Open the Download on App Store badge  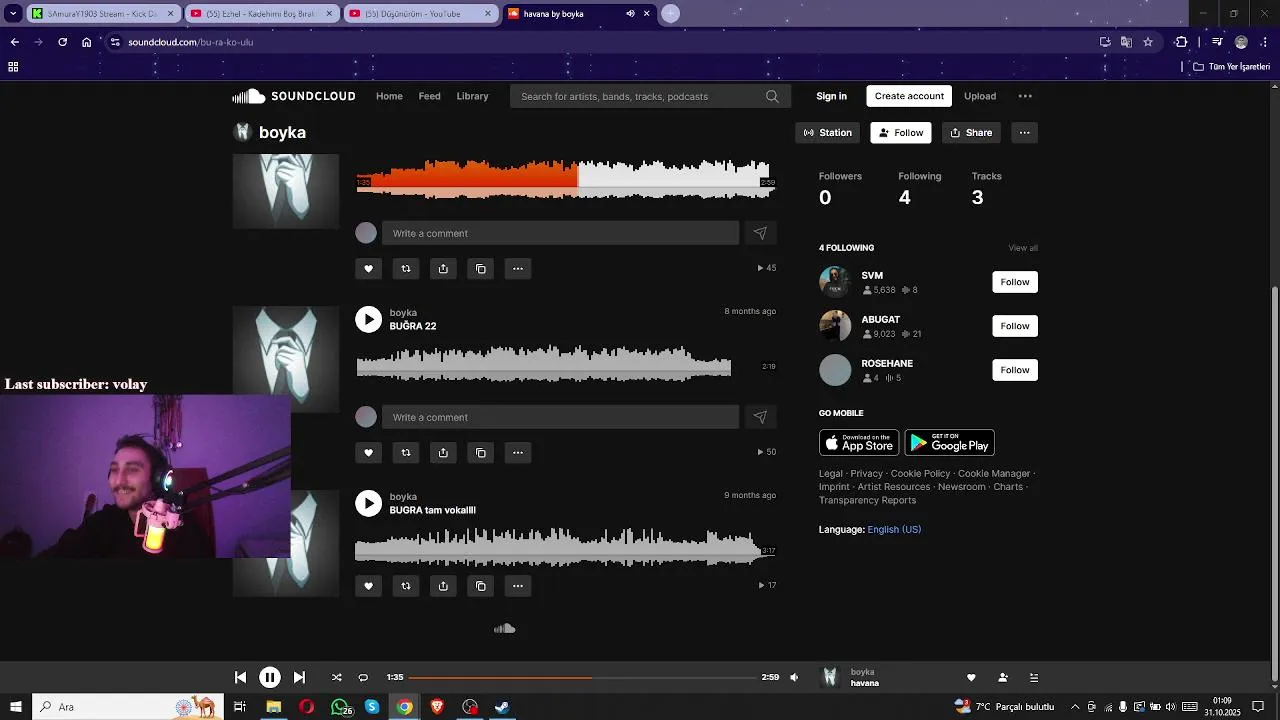pyautogui.click(x=859, y=442)
